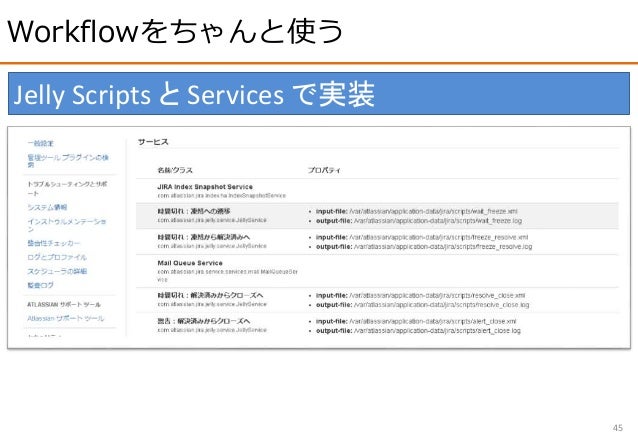Select the 時間切れ：凍結から解決済みへ service name
638x442 pixels.
click(204, 237)
